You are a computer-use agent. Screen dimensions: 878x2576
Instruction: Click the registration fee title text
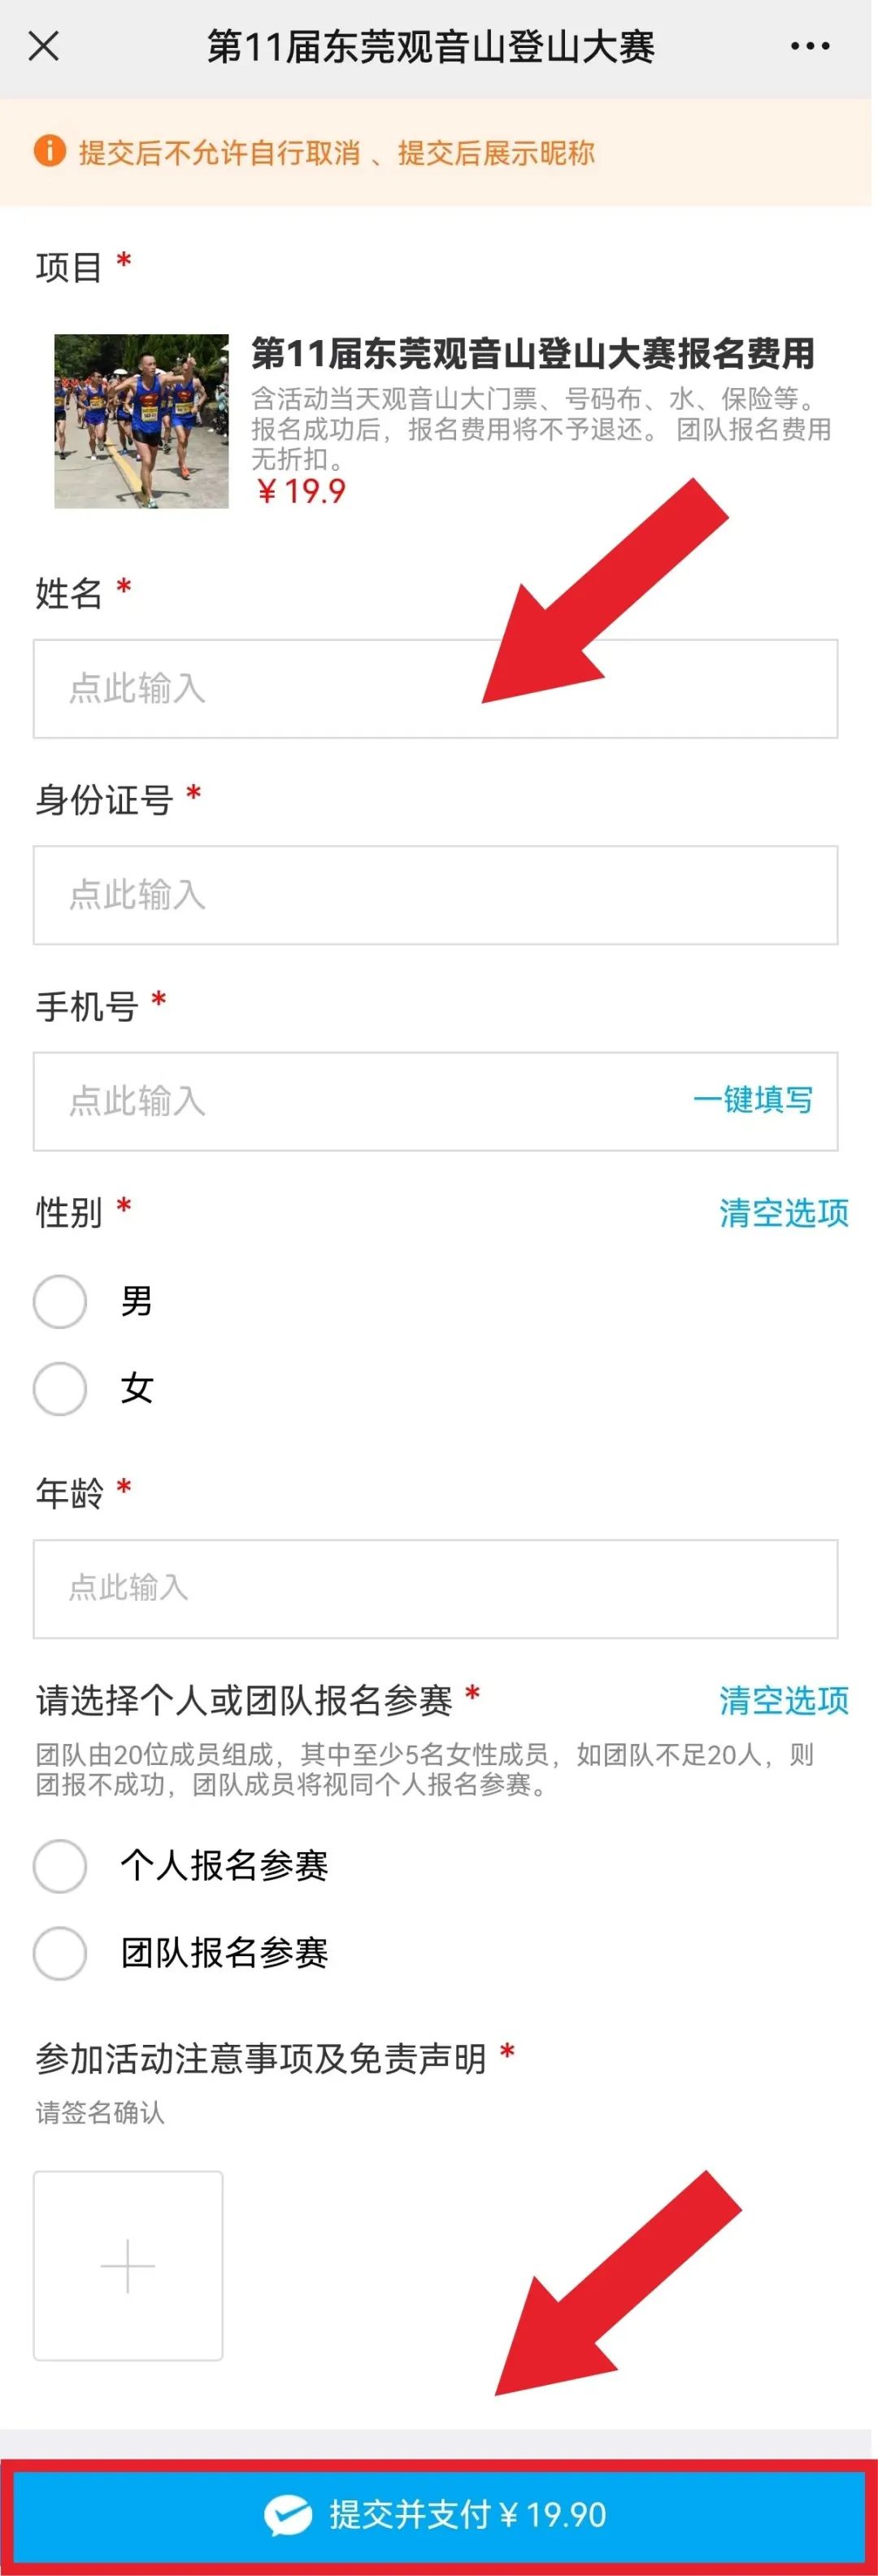[532, 353]
